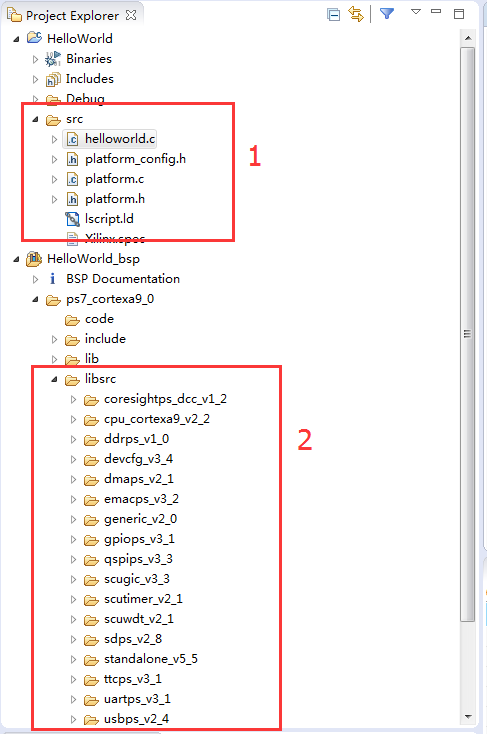Select the lscript.ld linker script icon

pos(72,219)
